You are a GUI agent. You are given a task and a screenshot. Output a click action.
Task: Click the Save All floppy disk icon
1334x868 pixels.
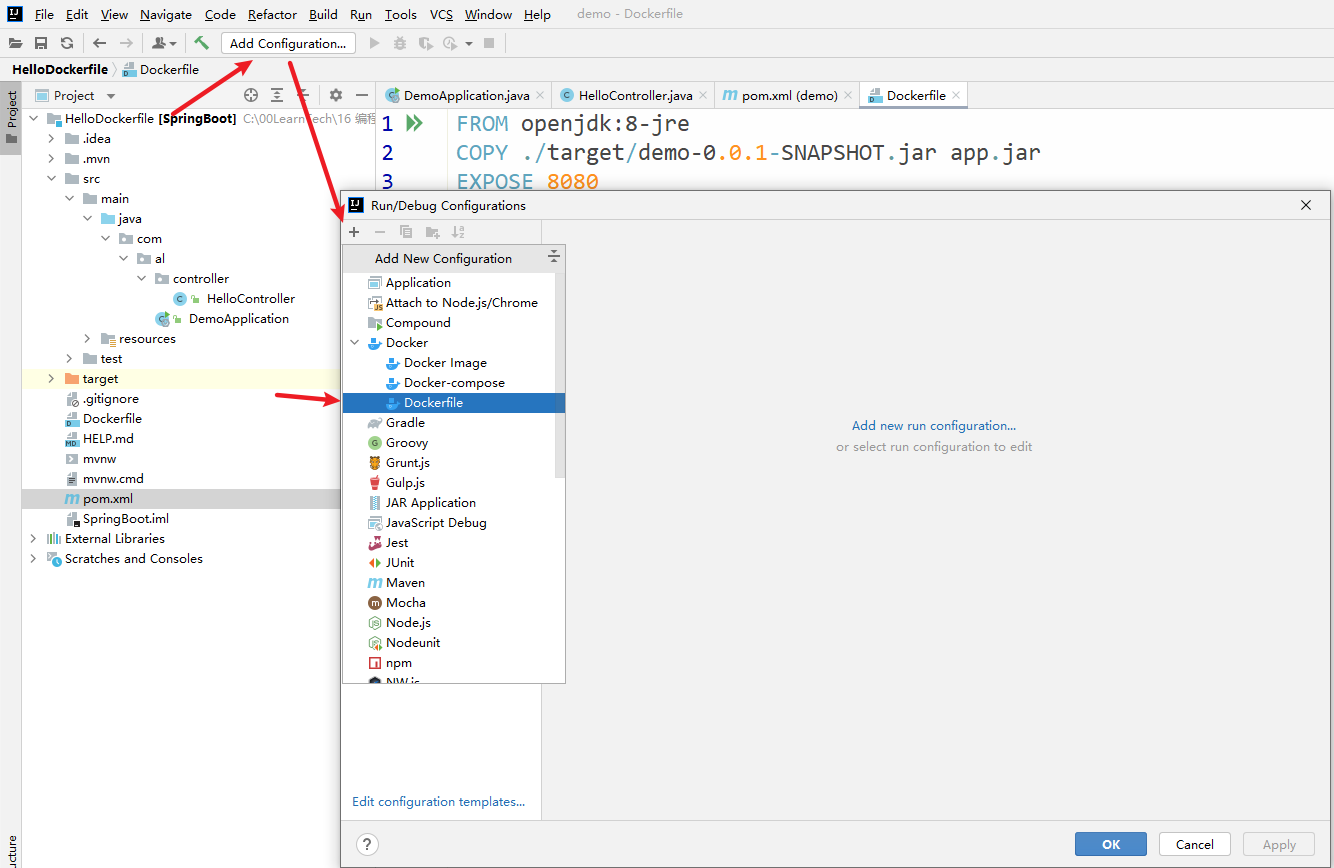click(41, 43)
